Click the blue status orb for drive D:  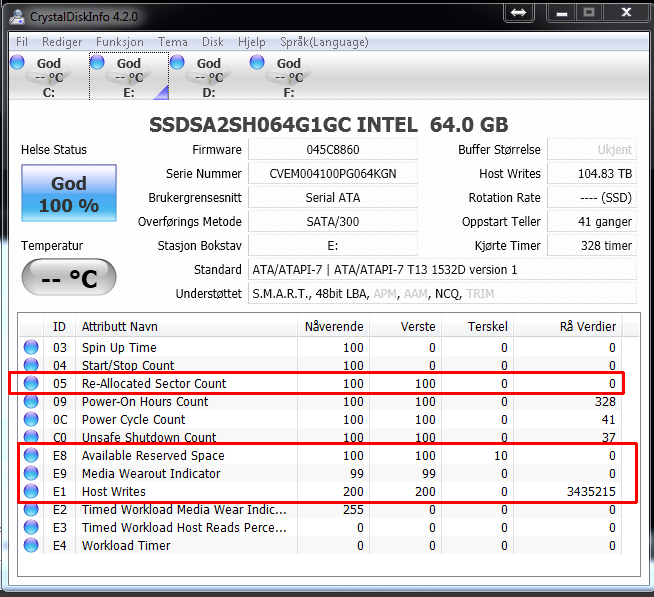pos(177,62)
